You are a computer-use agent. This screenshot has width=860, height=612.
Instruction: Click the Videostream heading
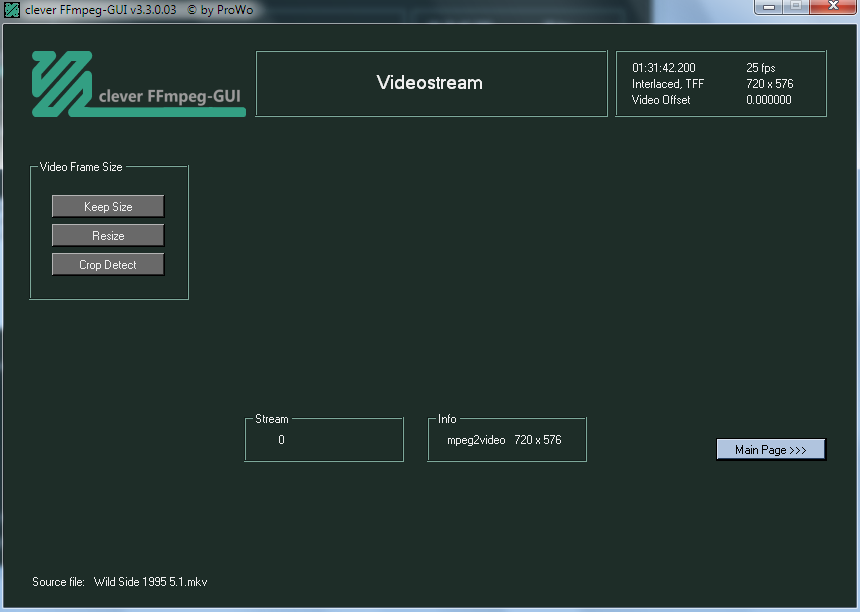tap(429, 82)
